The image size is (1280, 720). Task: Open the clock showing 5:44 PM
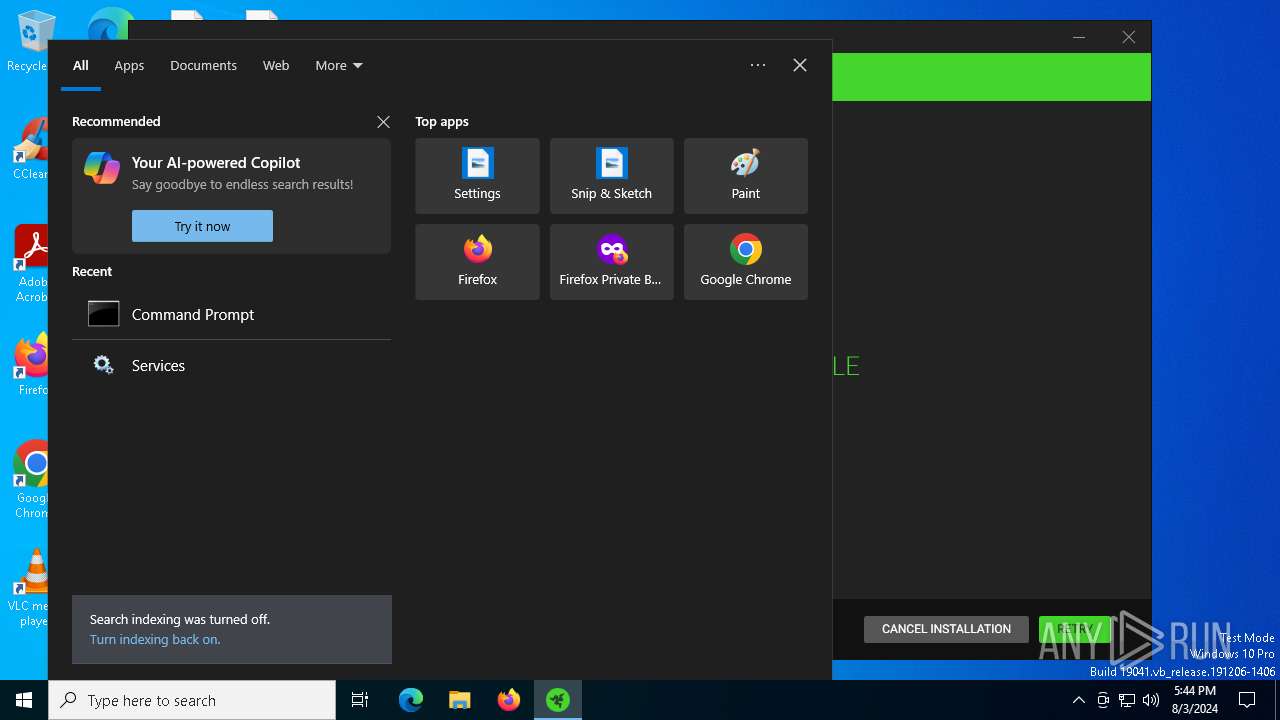click(1195, 700)
